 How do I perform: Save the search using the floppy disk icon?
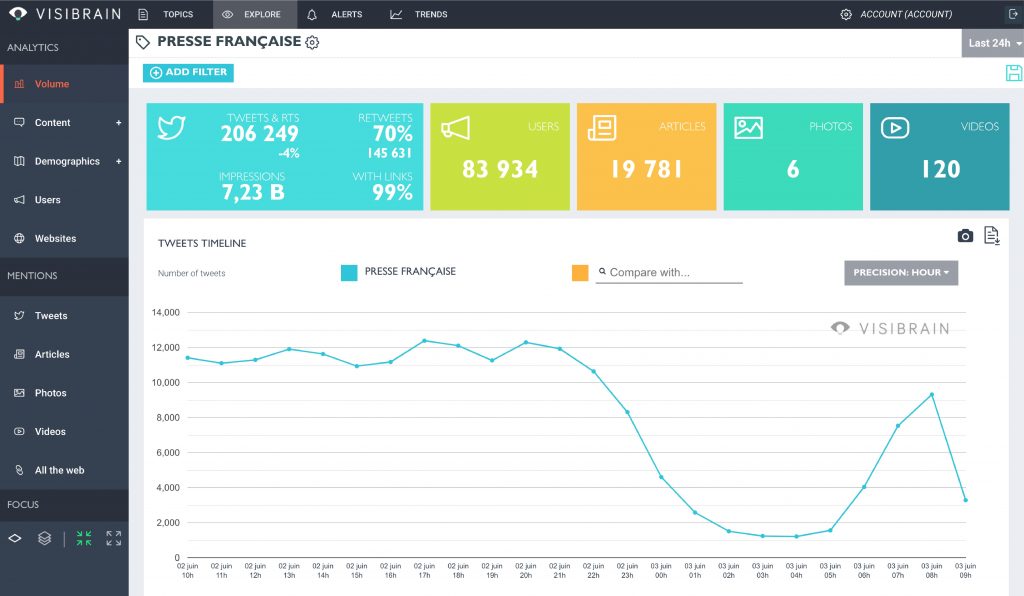pyautogui.click(x=1014, y=72)
